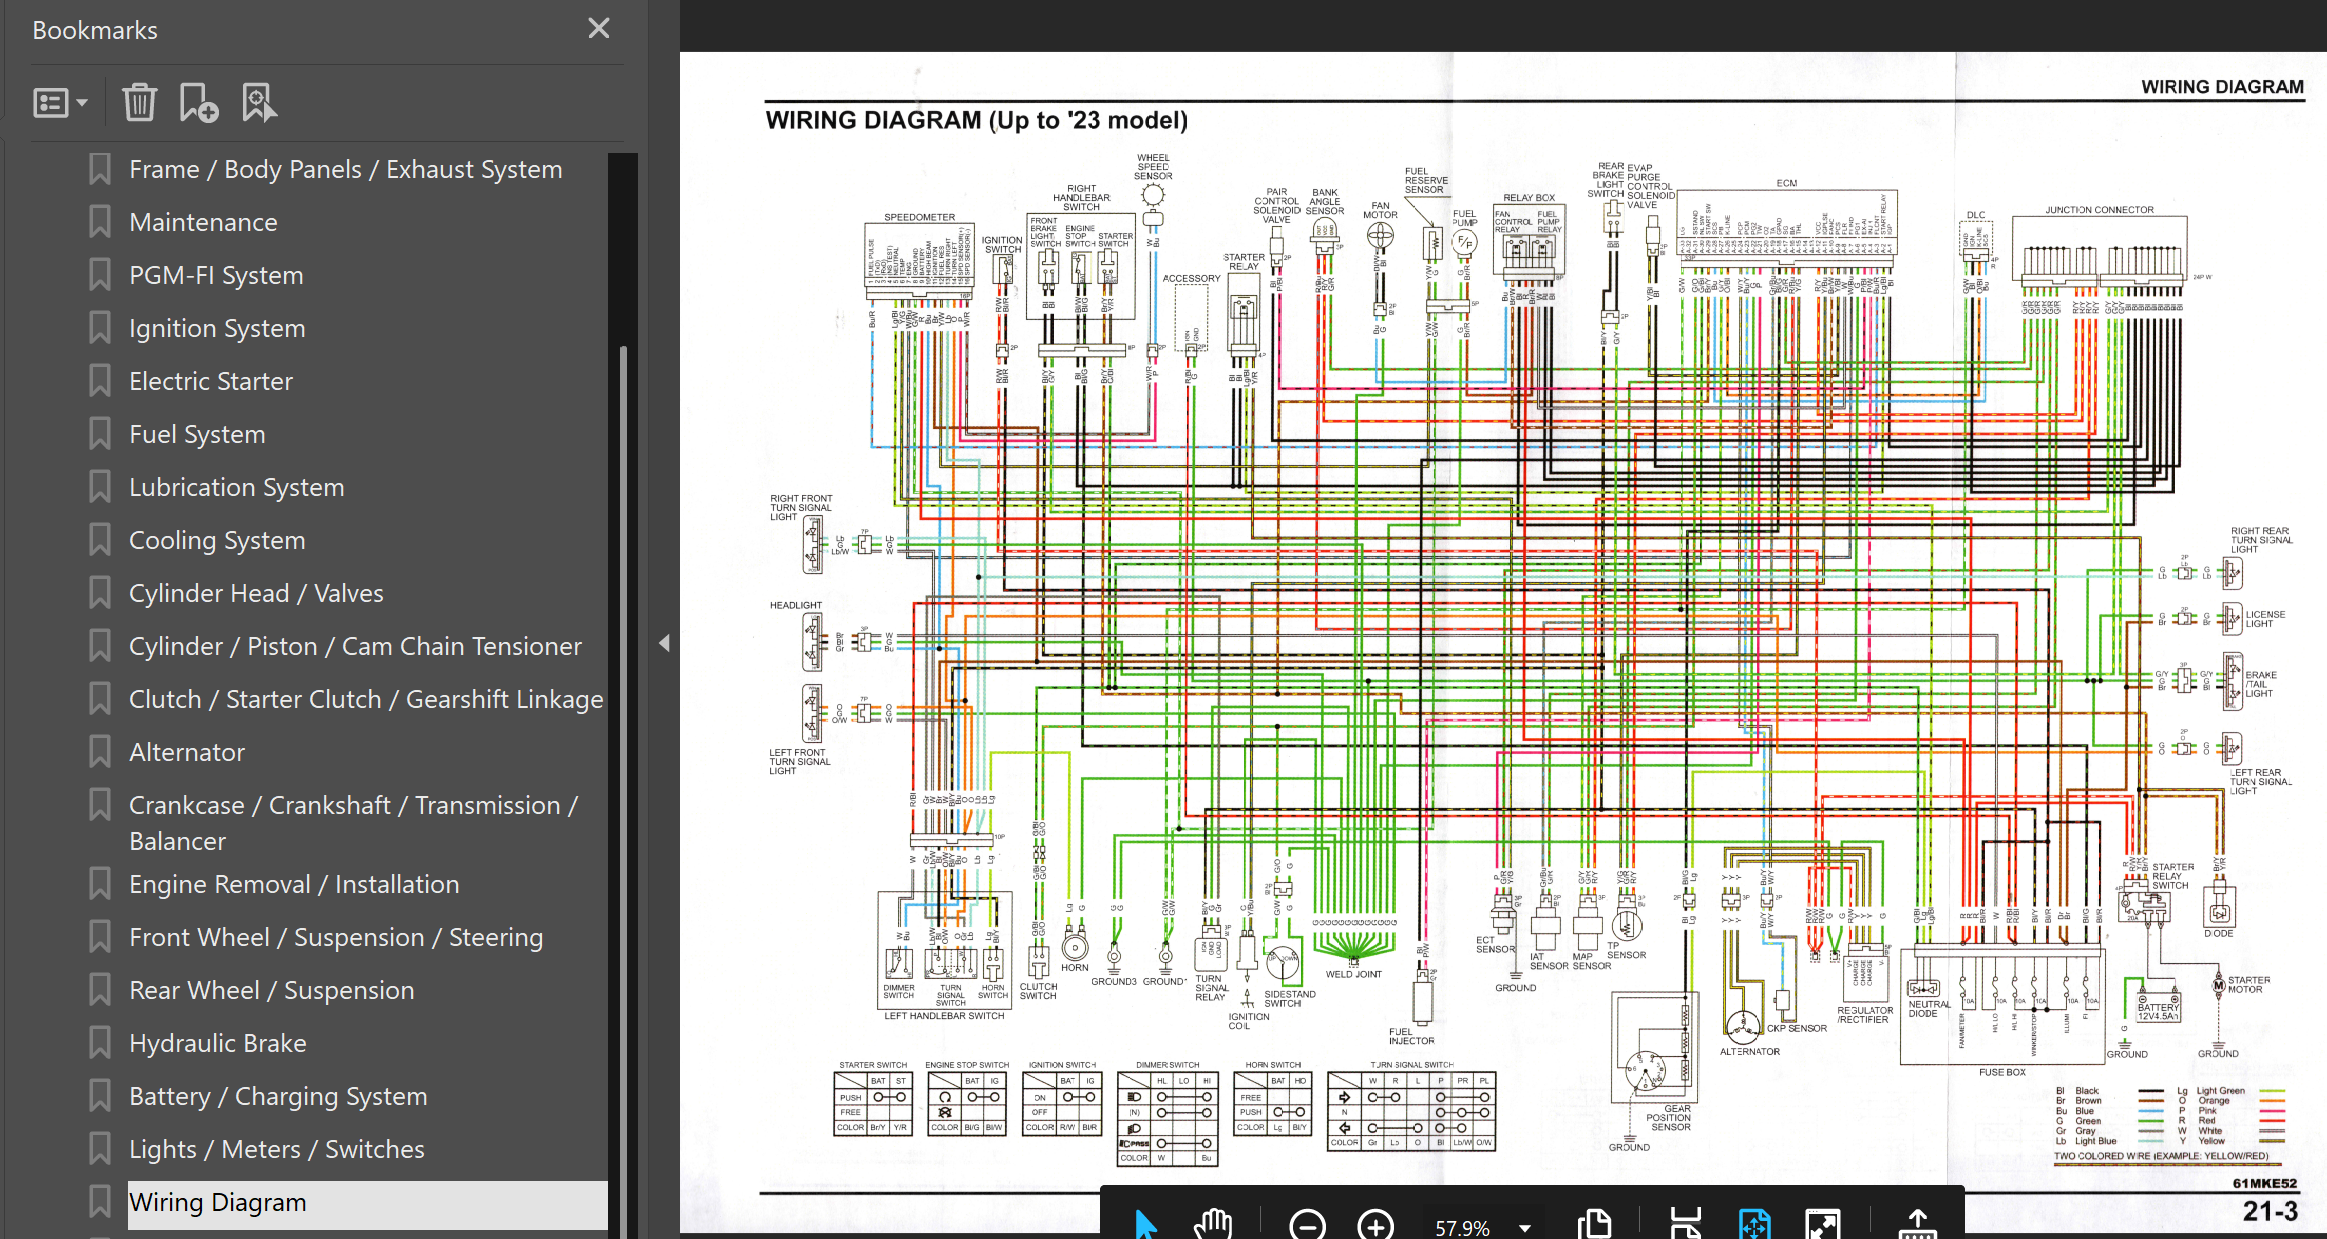
Task: Click bookmark icon beside Rear Wheel / Suspension
Action: coord(99,990)
